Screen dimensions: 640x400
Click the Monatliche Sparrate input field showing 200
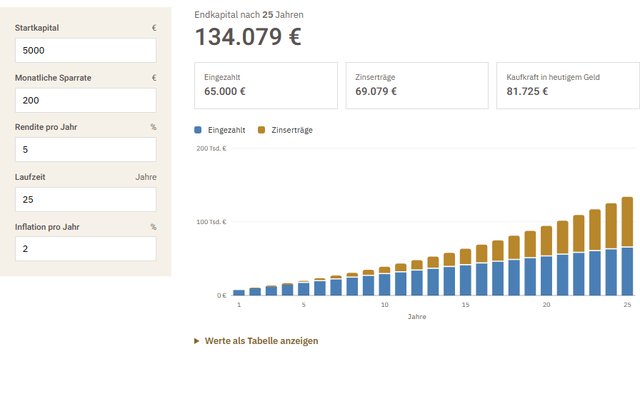tap(86, 100)
